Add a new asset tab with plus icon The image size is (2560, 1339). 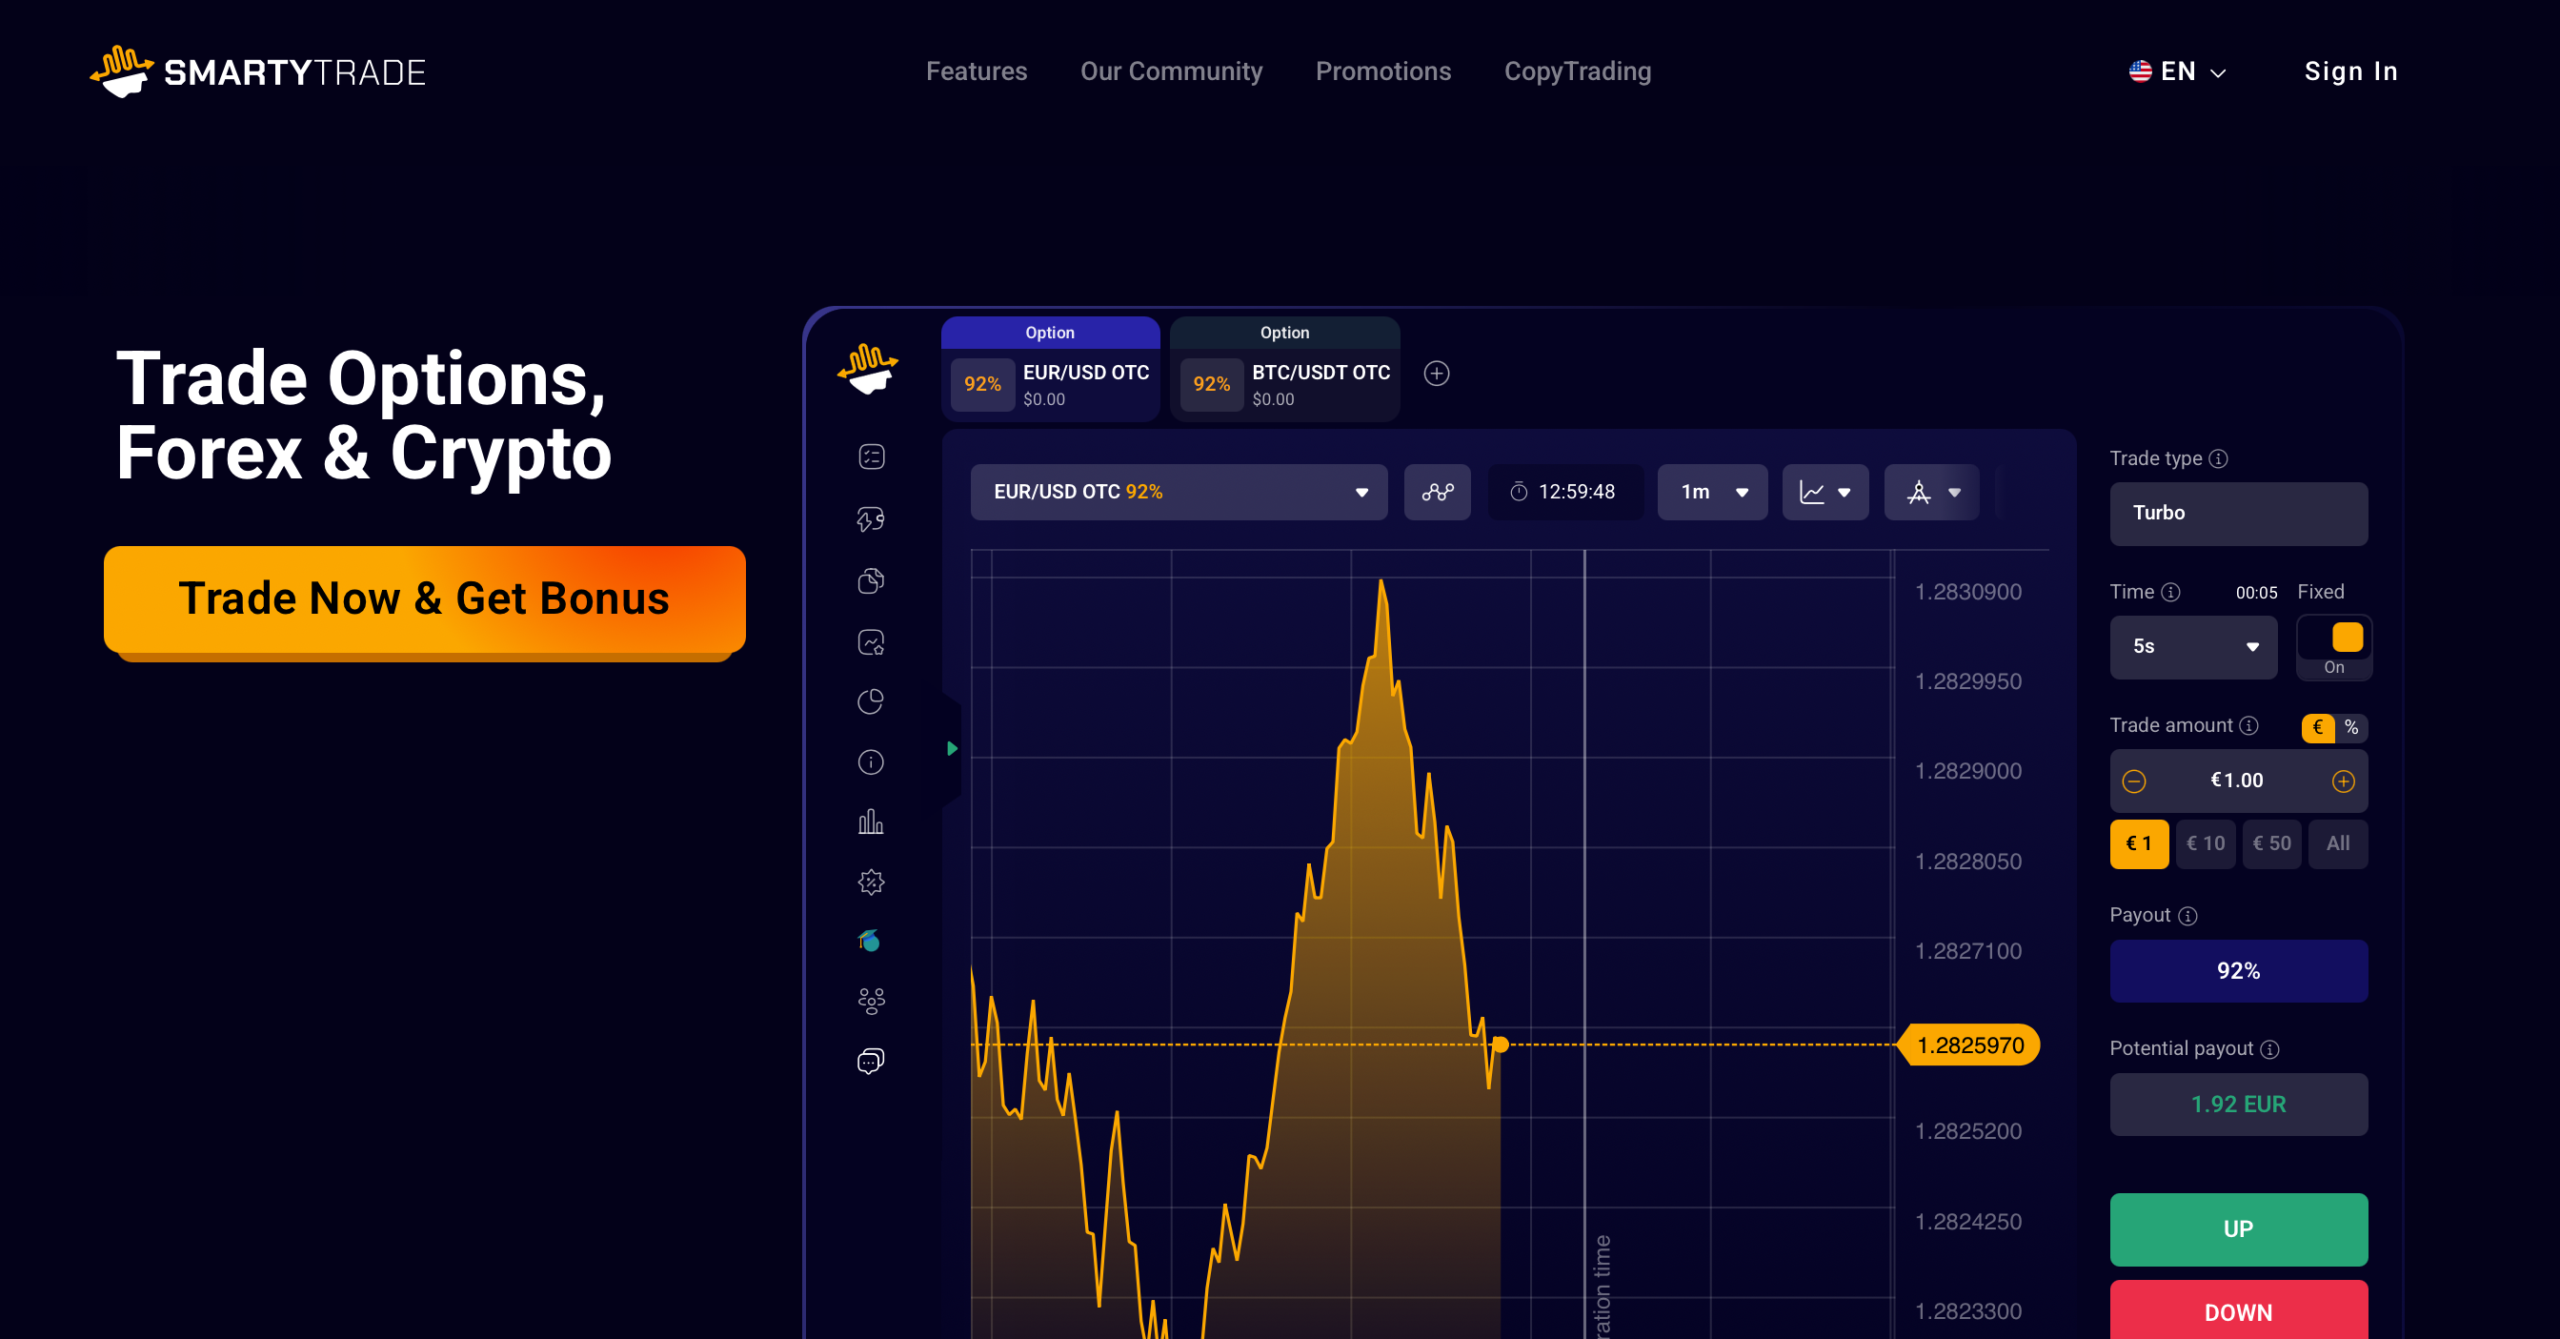tap(1437, 373)
